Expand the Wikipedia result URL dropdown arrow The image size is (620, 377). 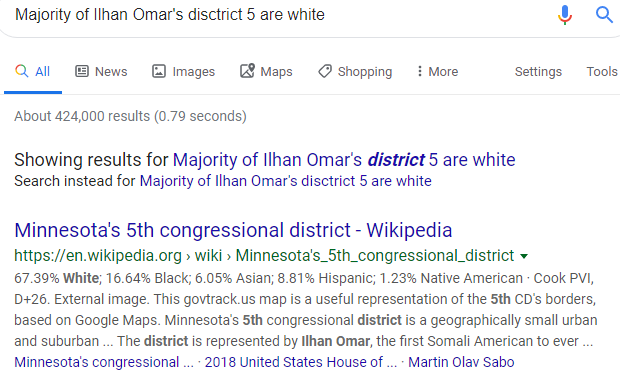coord(524,256)
